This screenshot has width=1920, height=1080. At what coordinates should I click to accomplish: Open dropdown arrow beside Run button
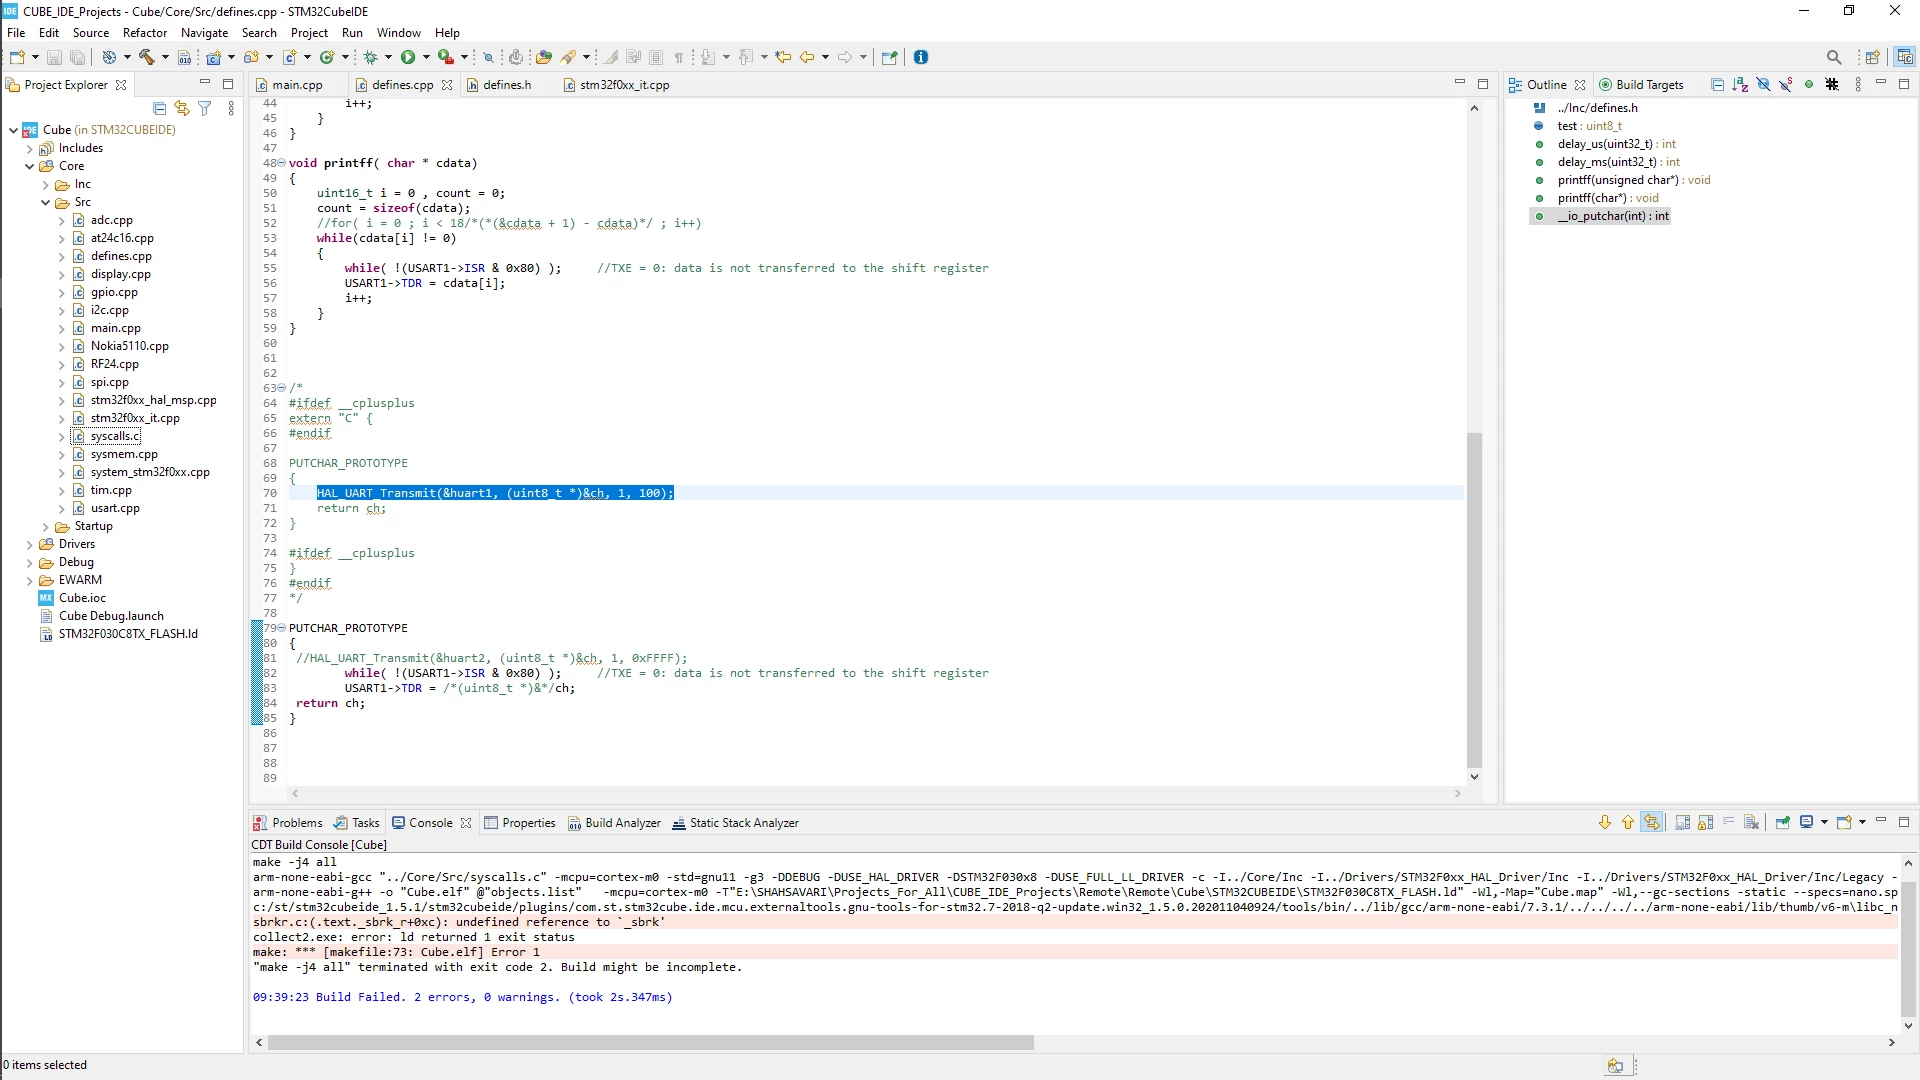(x=426, y=58)
